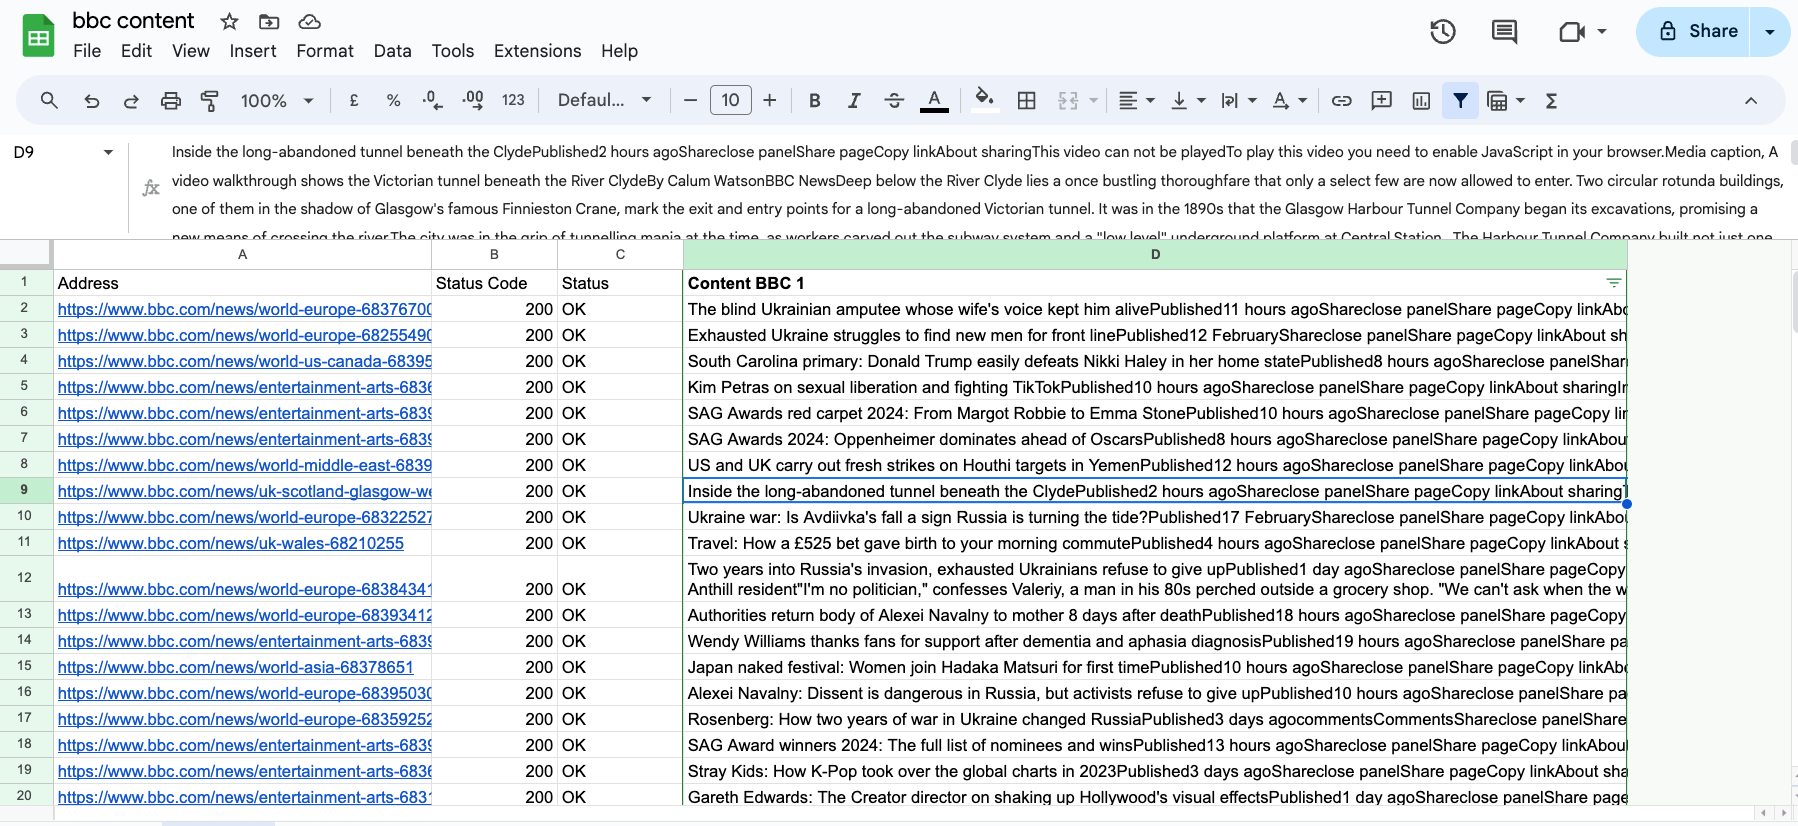Increase decimal places
This screenshot has width=1798, height=826.
click(473, 100)
